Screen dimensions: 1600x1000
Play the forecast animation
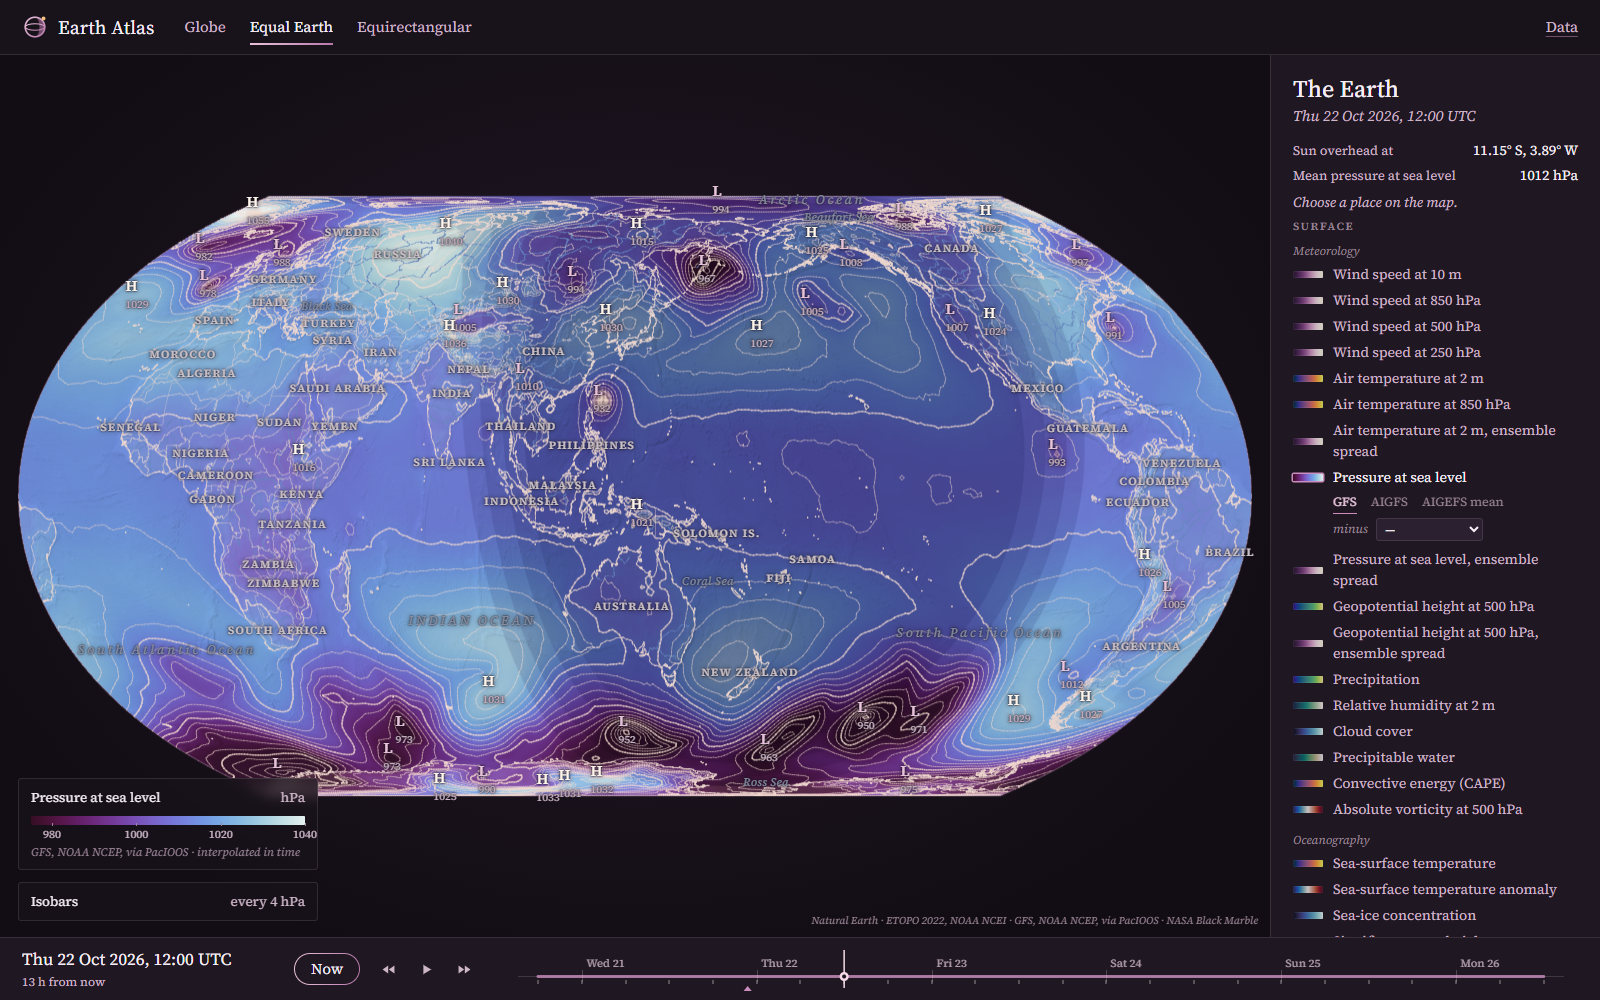(427, 969)
